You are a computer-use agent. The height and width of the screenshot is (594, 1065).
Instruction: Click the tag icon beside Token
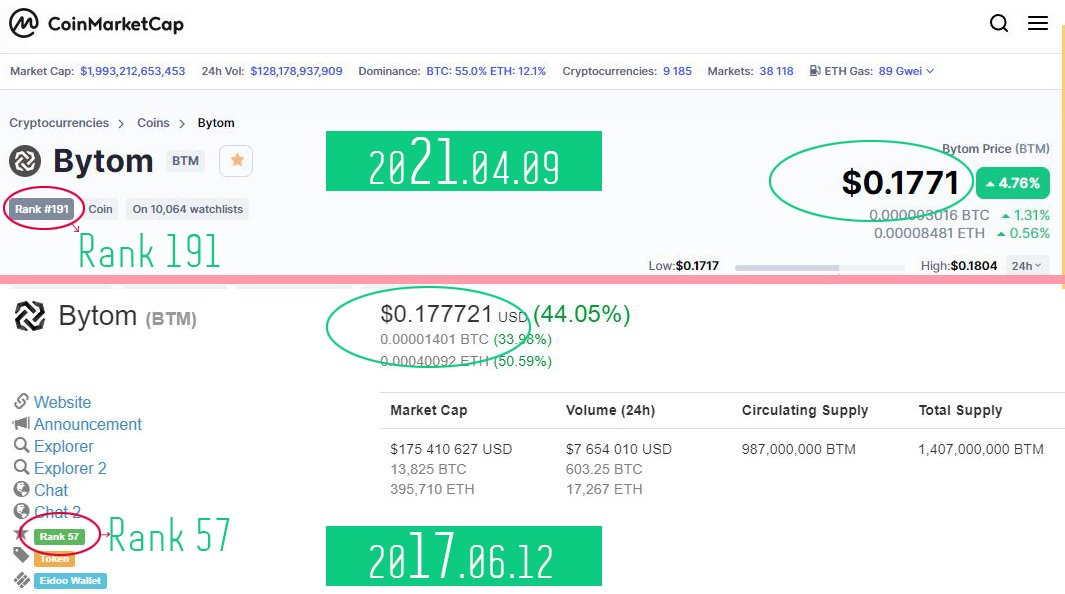click(x=21, y=556)
